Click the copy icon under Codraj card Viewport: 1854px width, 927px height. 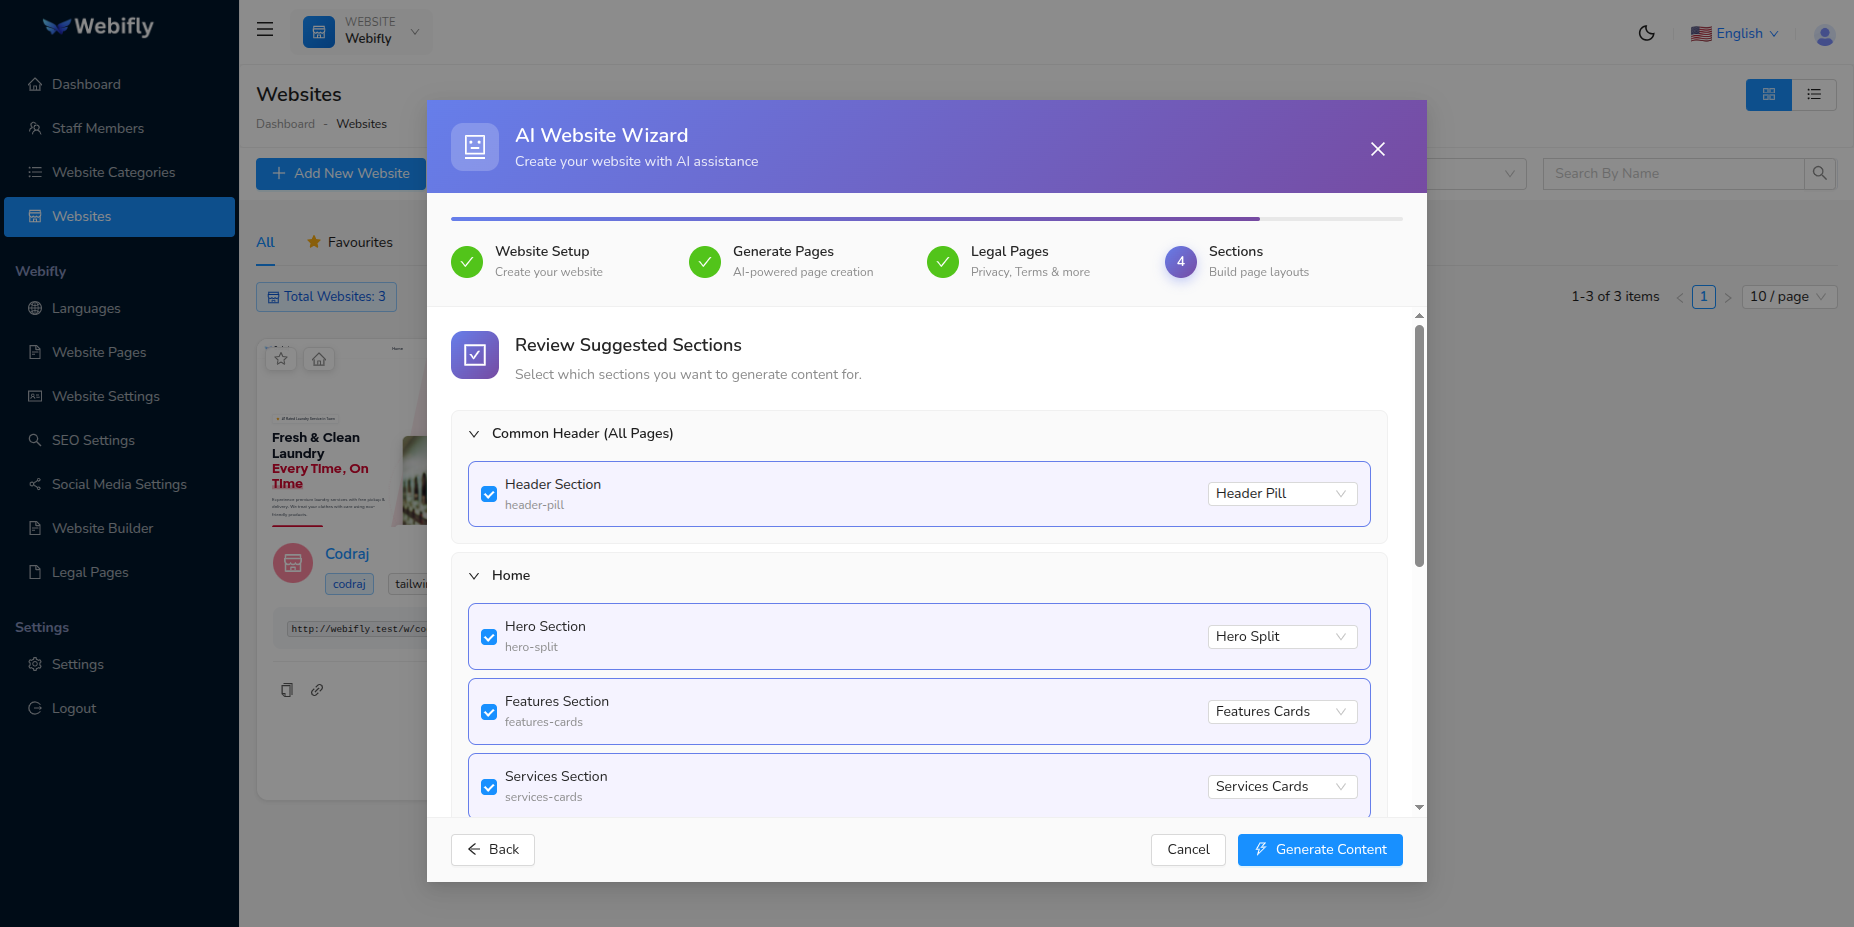[x=287, y=690]
